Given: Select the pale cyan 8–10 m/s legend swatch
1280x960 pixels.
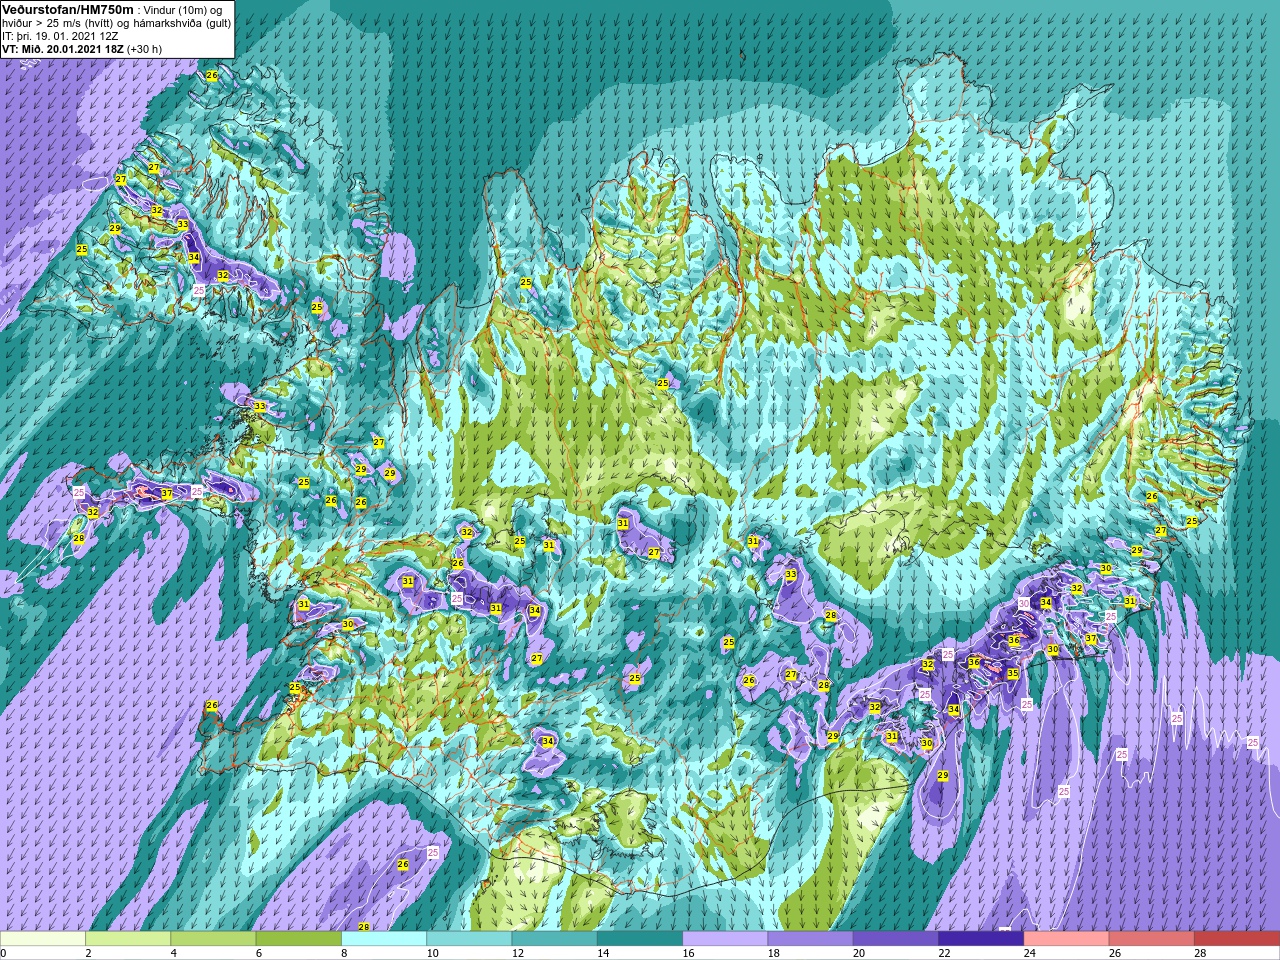Looking at the screenshot, I should pos(384,939).
